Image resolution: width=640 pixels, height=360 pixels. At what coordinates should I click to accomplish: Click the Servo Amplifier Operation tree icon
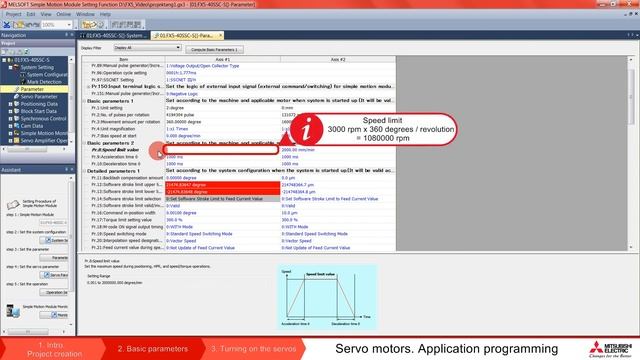click(x=16, y=140)
